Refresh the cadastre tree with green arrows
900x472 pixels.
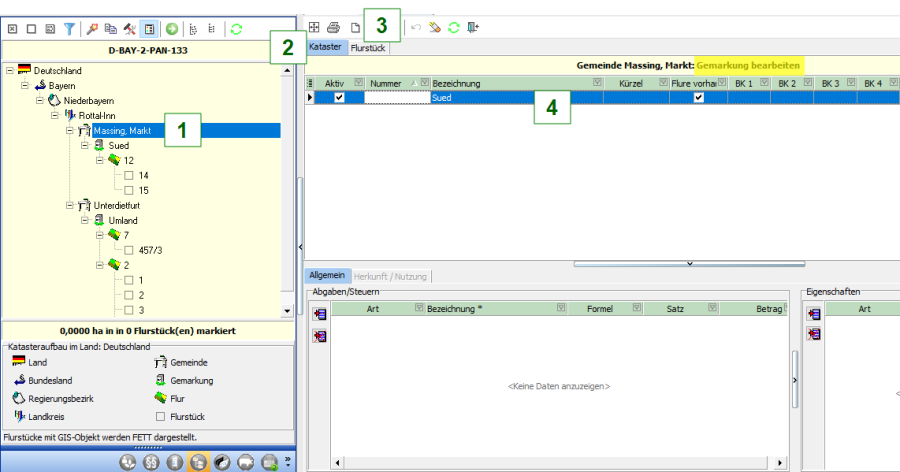tap(237, 30)
